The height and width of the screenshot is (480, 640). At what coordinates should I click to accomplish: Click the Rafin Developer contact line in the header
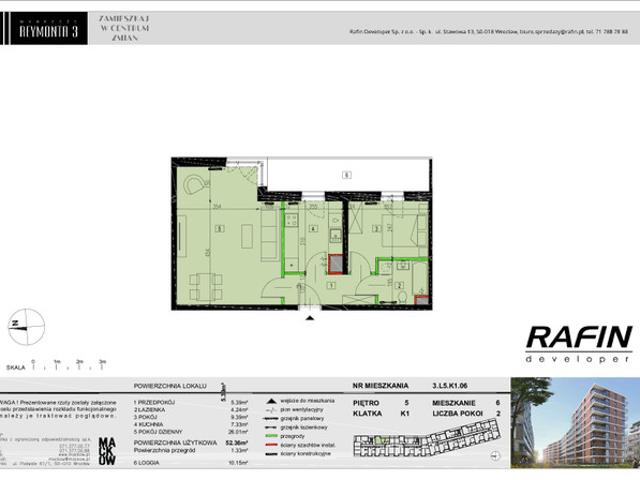[x=489, y=31]
